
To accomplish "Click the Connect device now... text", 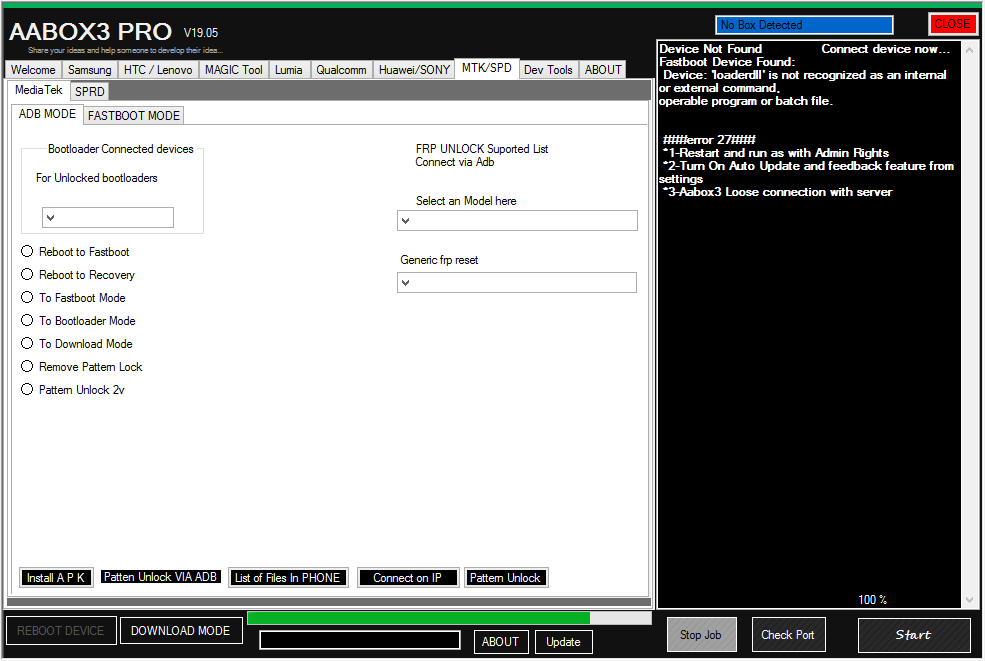I will point(886,49).
